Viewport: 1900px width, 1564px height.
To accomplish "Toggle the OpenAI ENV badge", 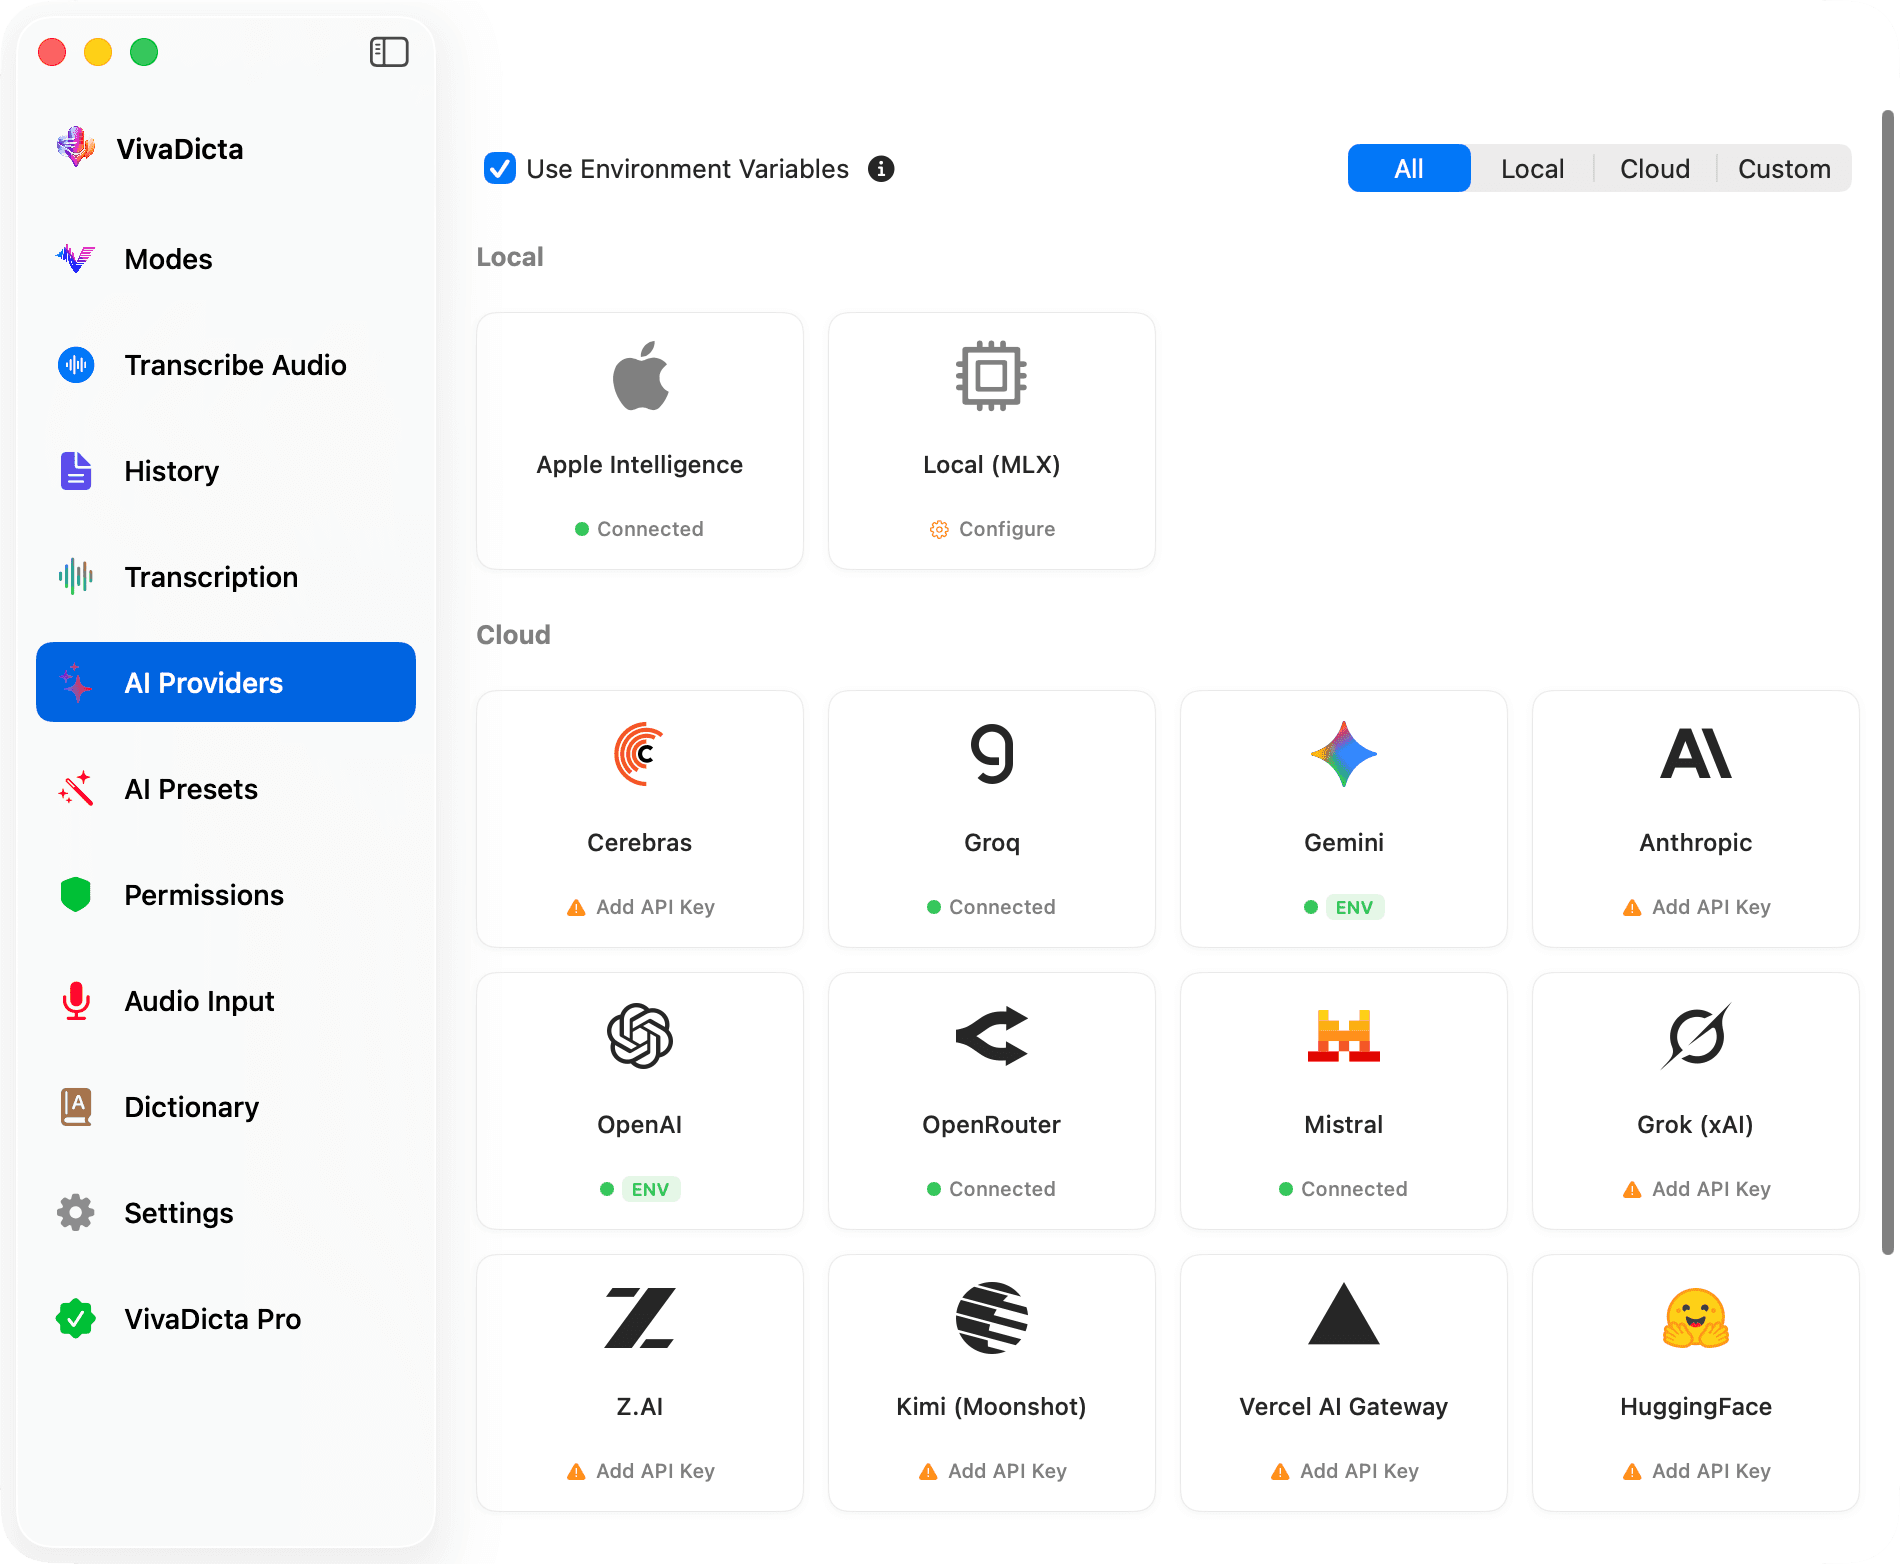I will tap(651, 1189).
